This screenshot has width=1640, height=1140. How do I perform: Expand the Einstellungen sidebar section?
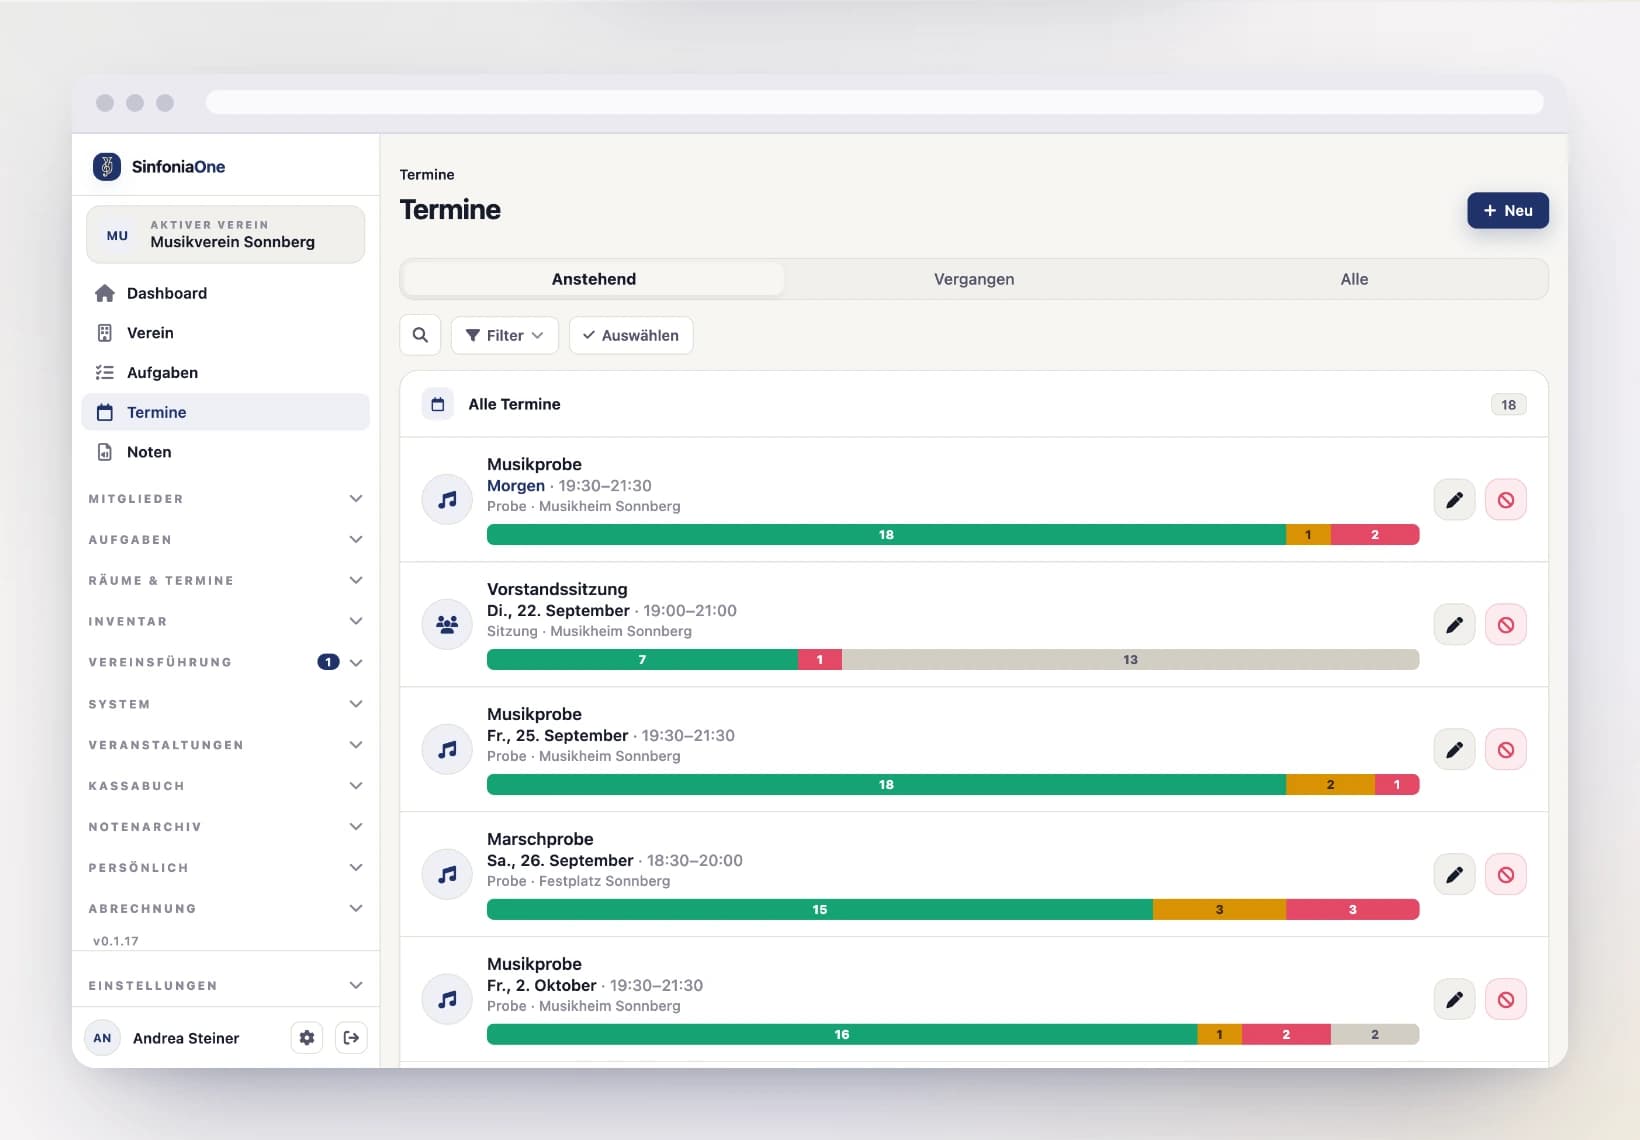click(x=226, y=985)
